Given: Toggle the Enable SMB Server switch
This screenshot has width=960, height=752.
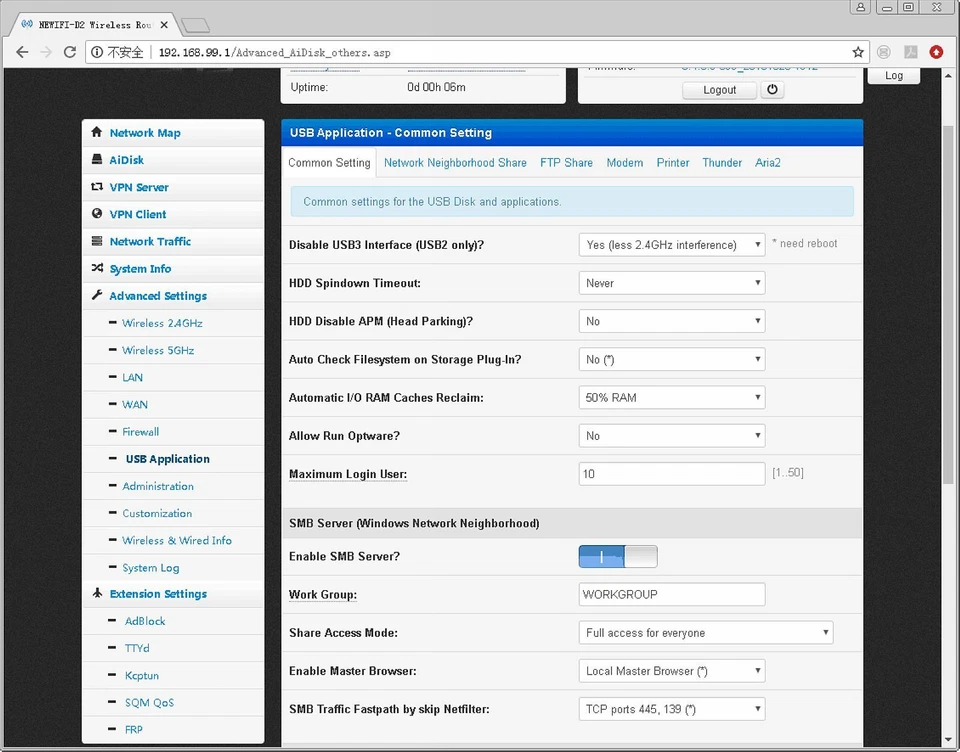Looking at the screenshot, I should [x=618, y=557].
